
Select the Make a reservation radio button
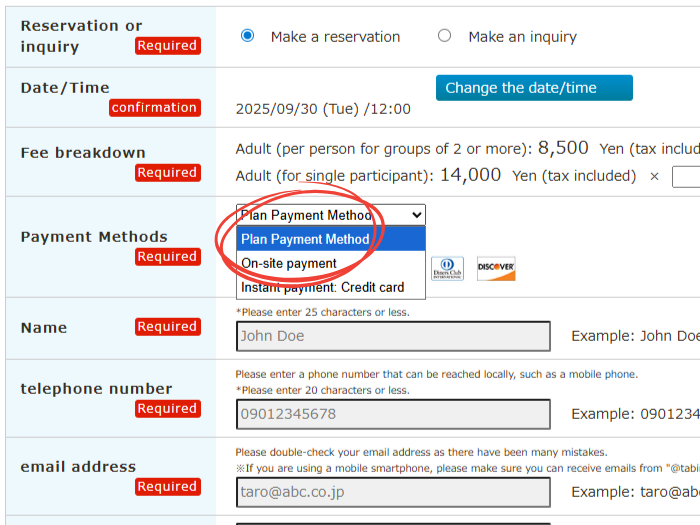[248, 36]
